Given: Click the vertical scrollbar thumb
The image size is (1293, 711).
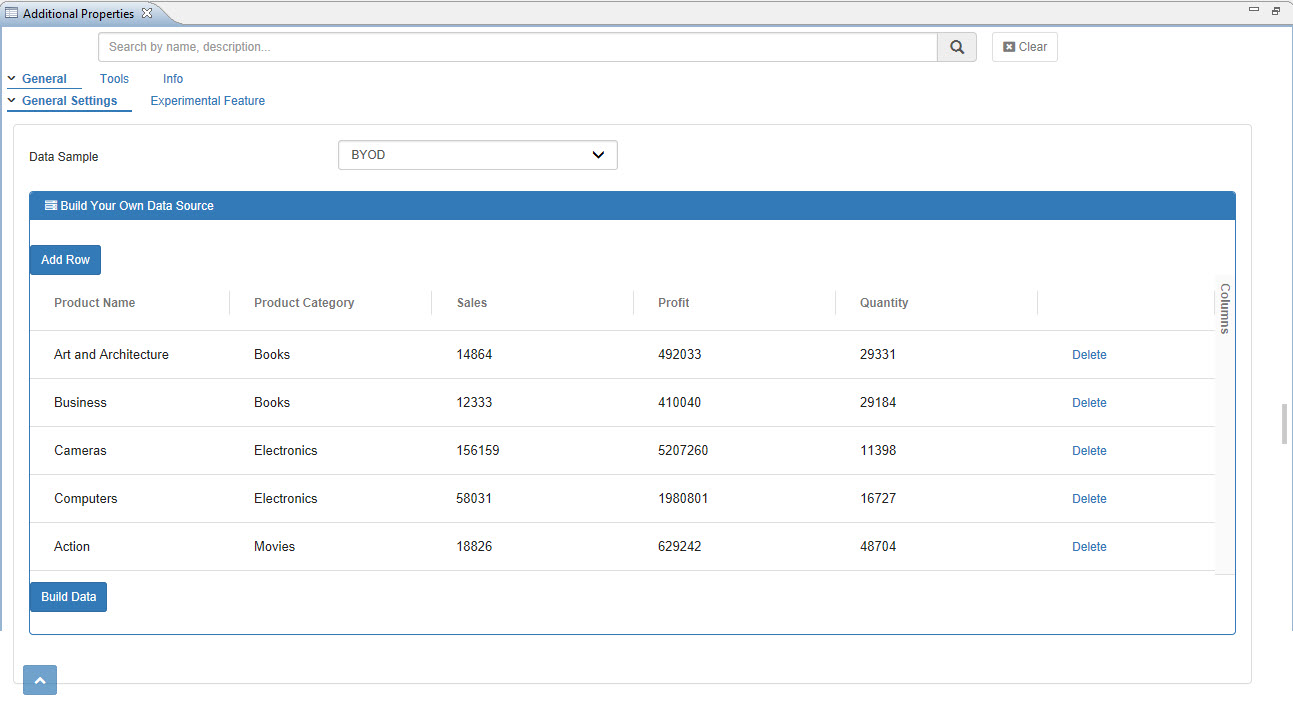Looking at the screenshot, I should click(1285, 424).
